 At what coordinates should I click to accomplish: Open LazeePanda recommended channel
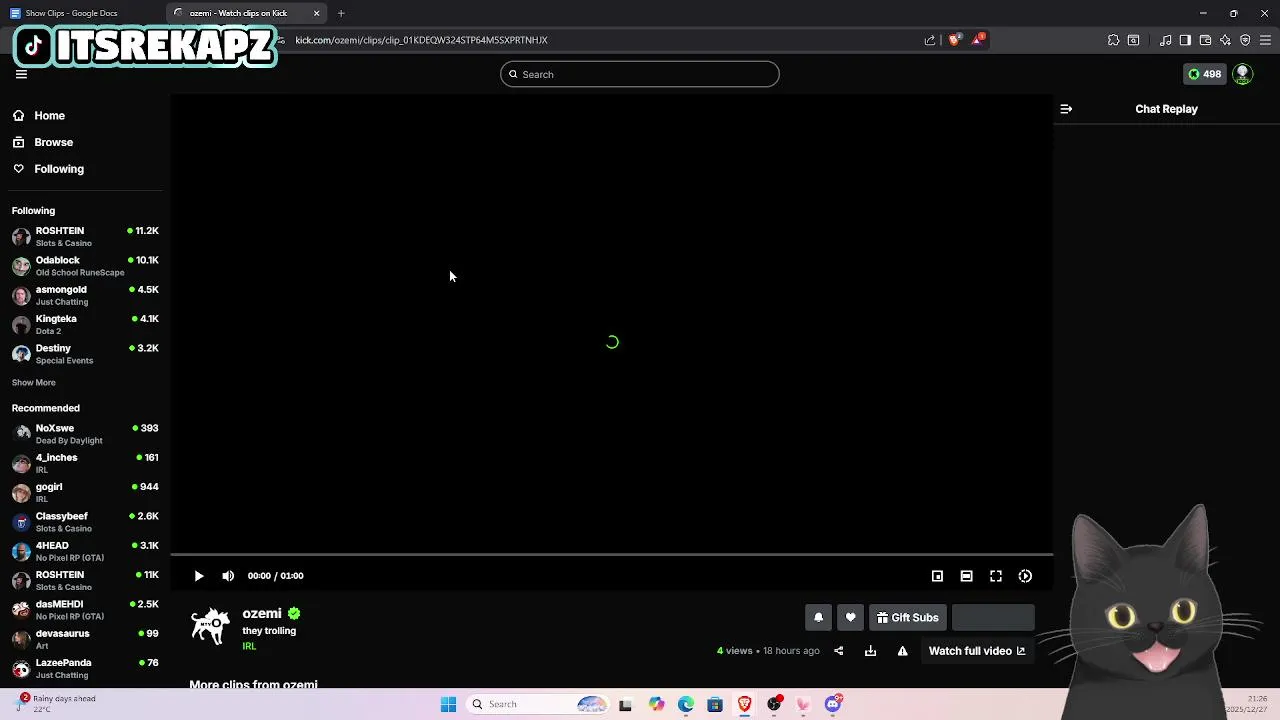tap(85, 668)
